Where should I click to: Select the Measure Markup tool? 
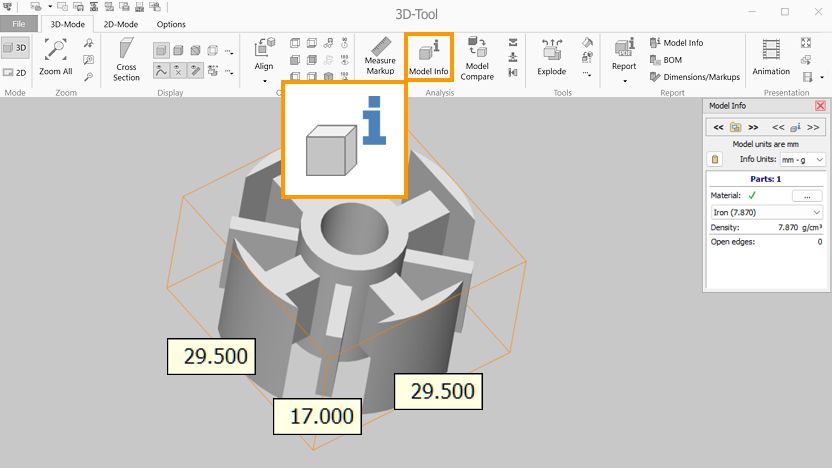pyautogui.click(x=380, y=57)
